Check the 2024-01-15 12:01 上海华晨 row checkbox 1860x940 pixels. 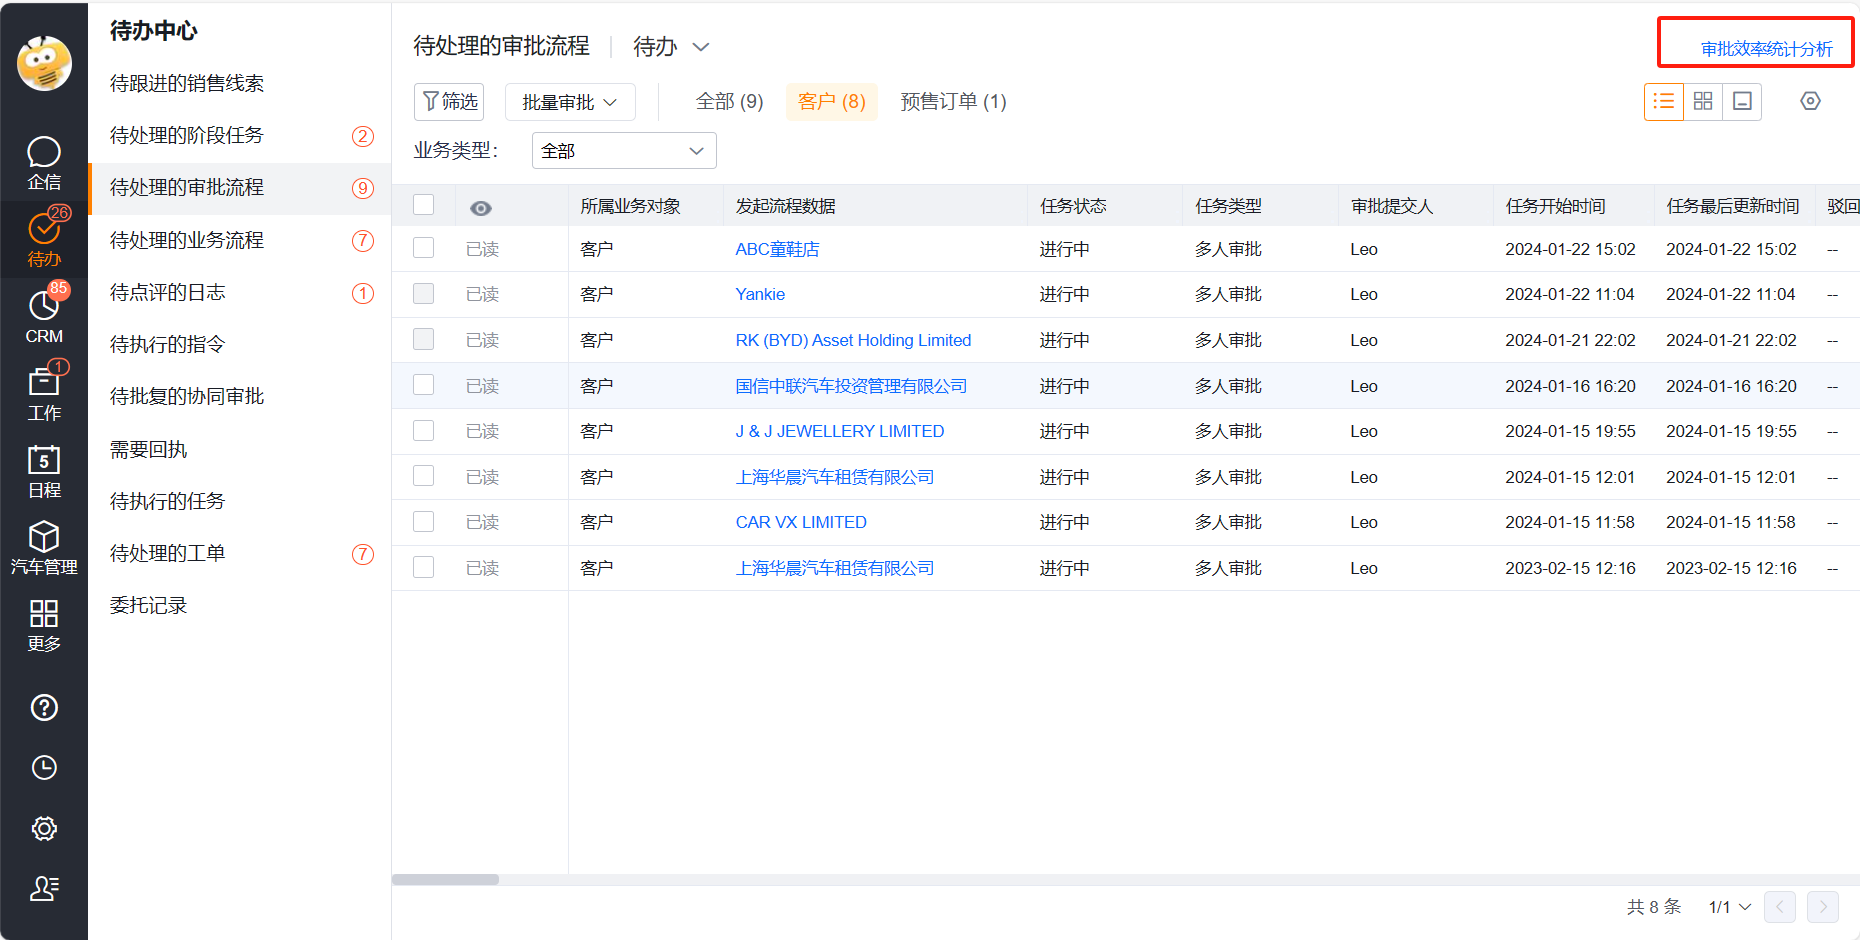coord(424,476)
